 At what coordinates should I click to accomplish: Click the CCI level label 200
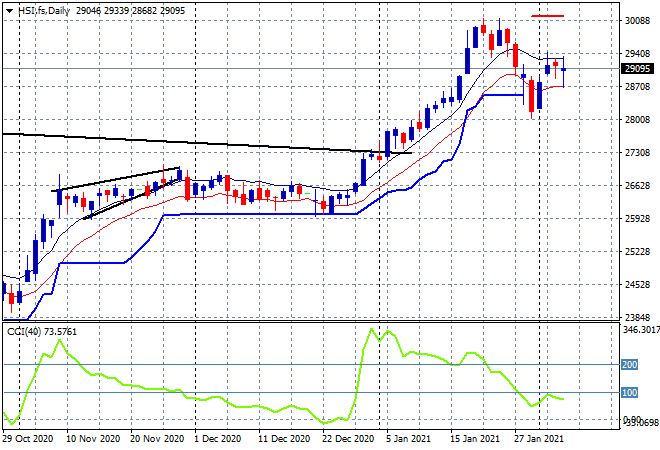click(629, 365)
